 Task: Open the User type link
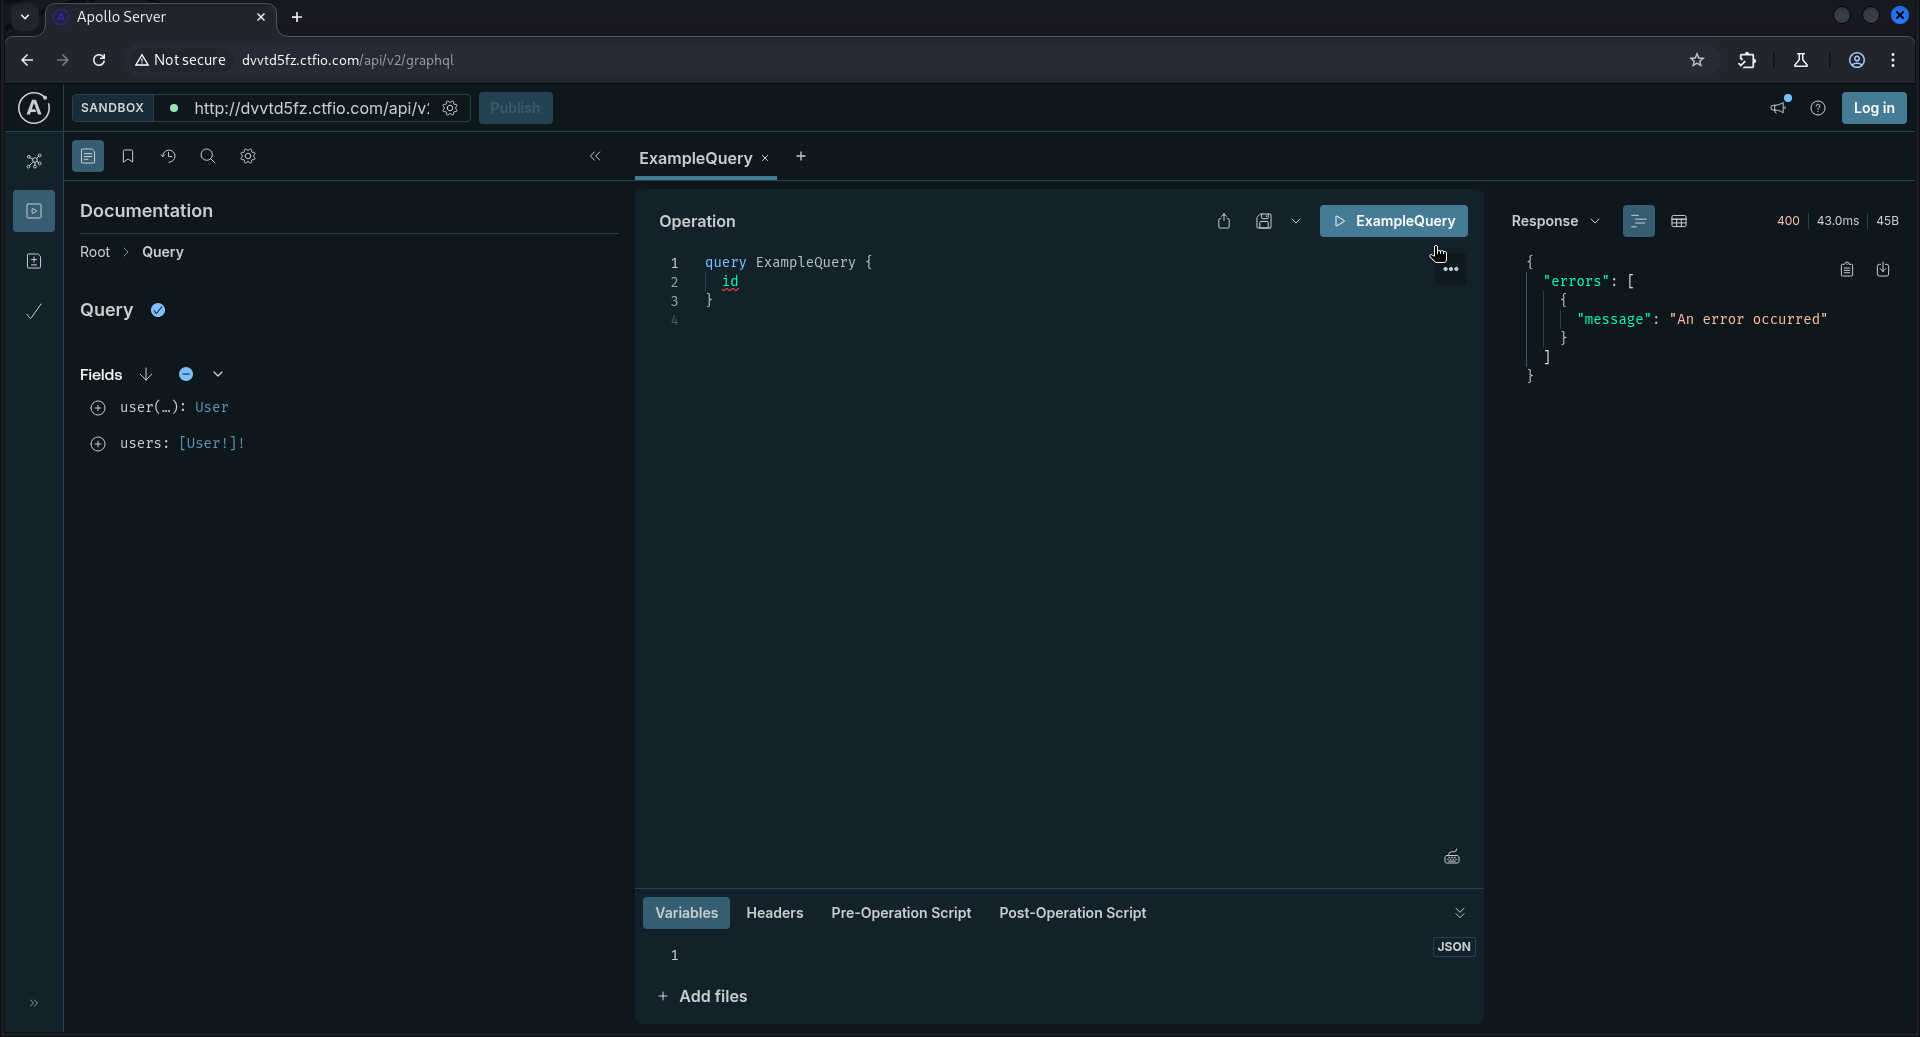coord(212,407)
